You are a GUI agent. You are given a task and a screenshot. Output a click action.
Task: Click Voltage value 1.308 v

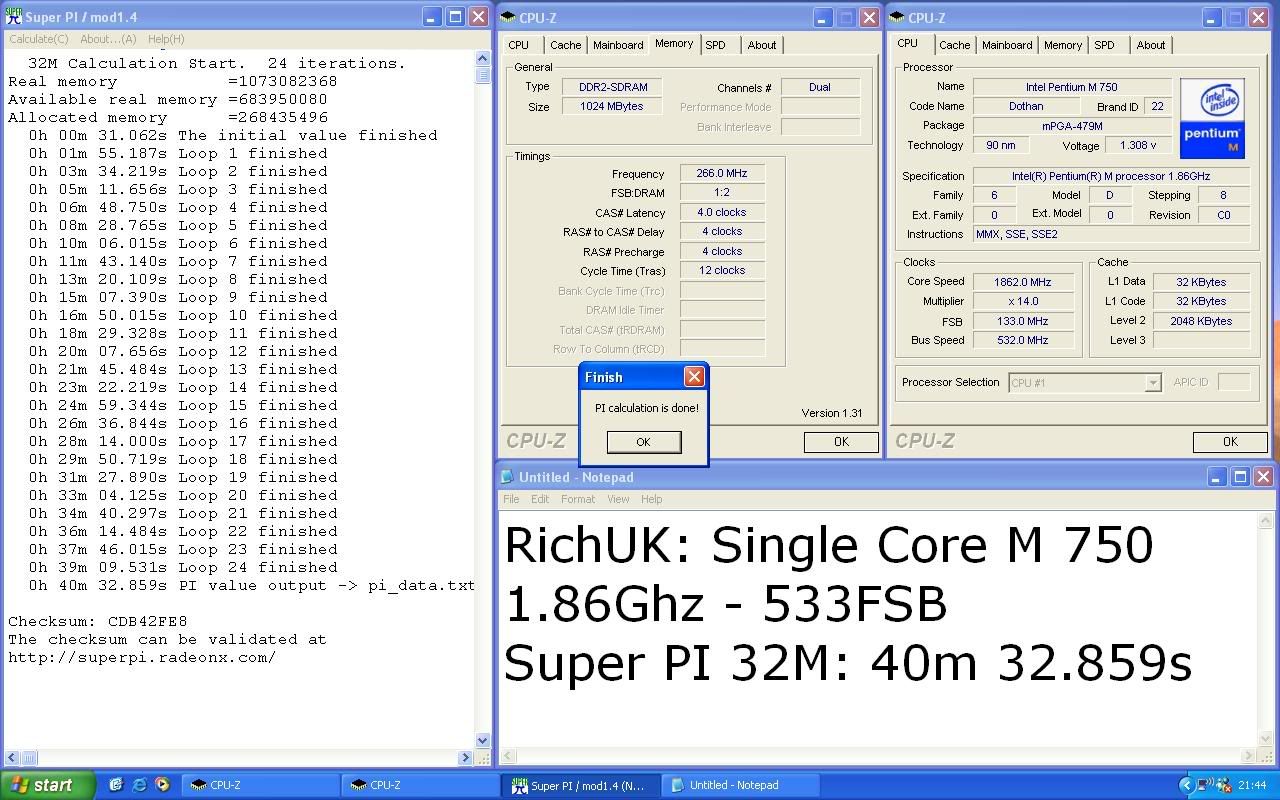coord(1138,145)
